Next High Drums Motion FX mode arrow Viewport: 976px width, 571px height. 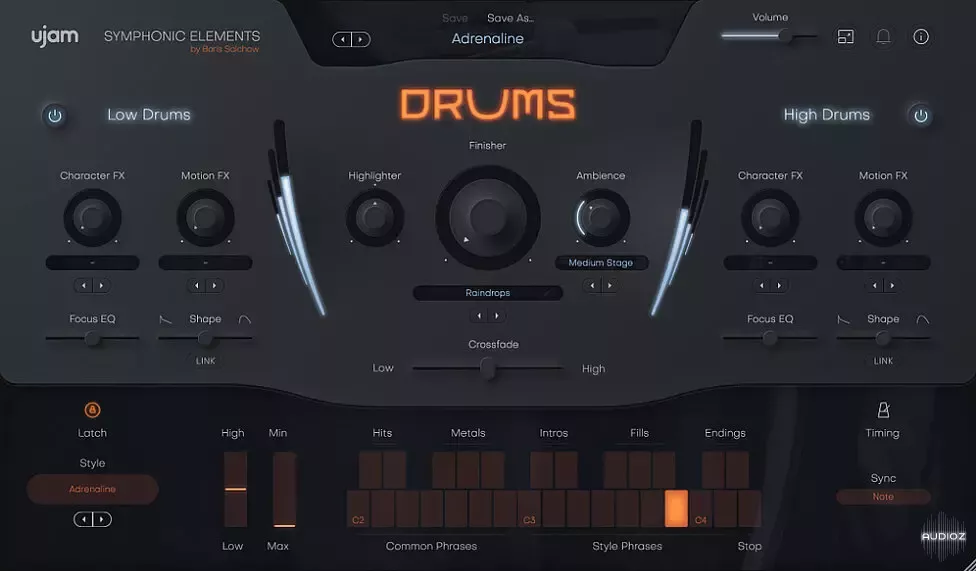point(893,286)
